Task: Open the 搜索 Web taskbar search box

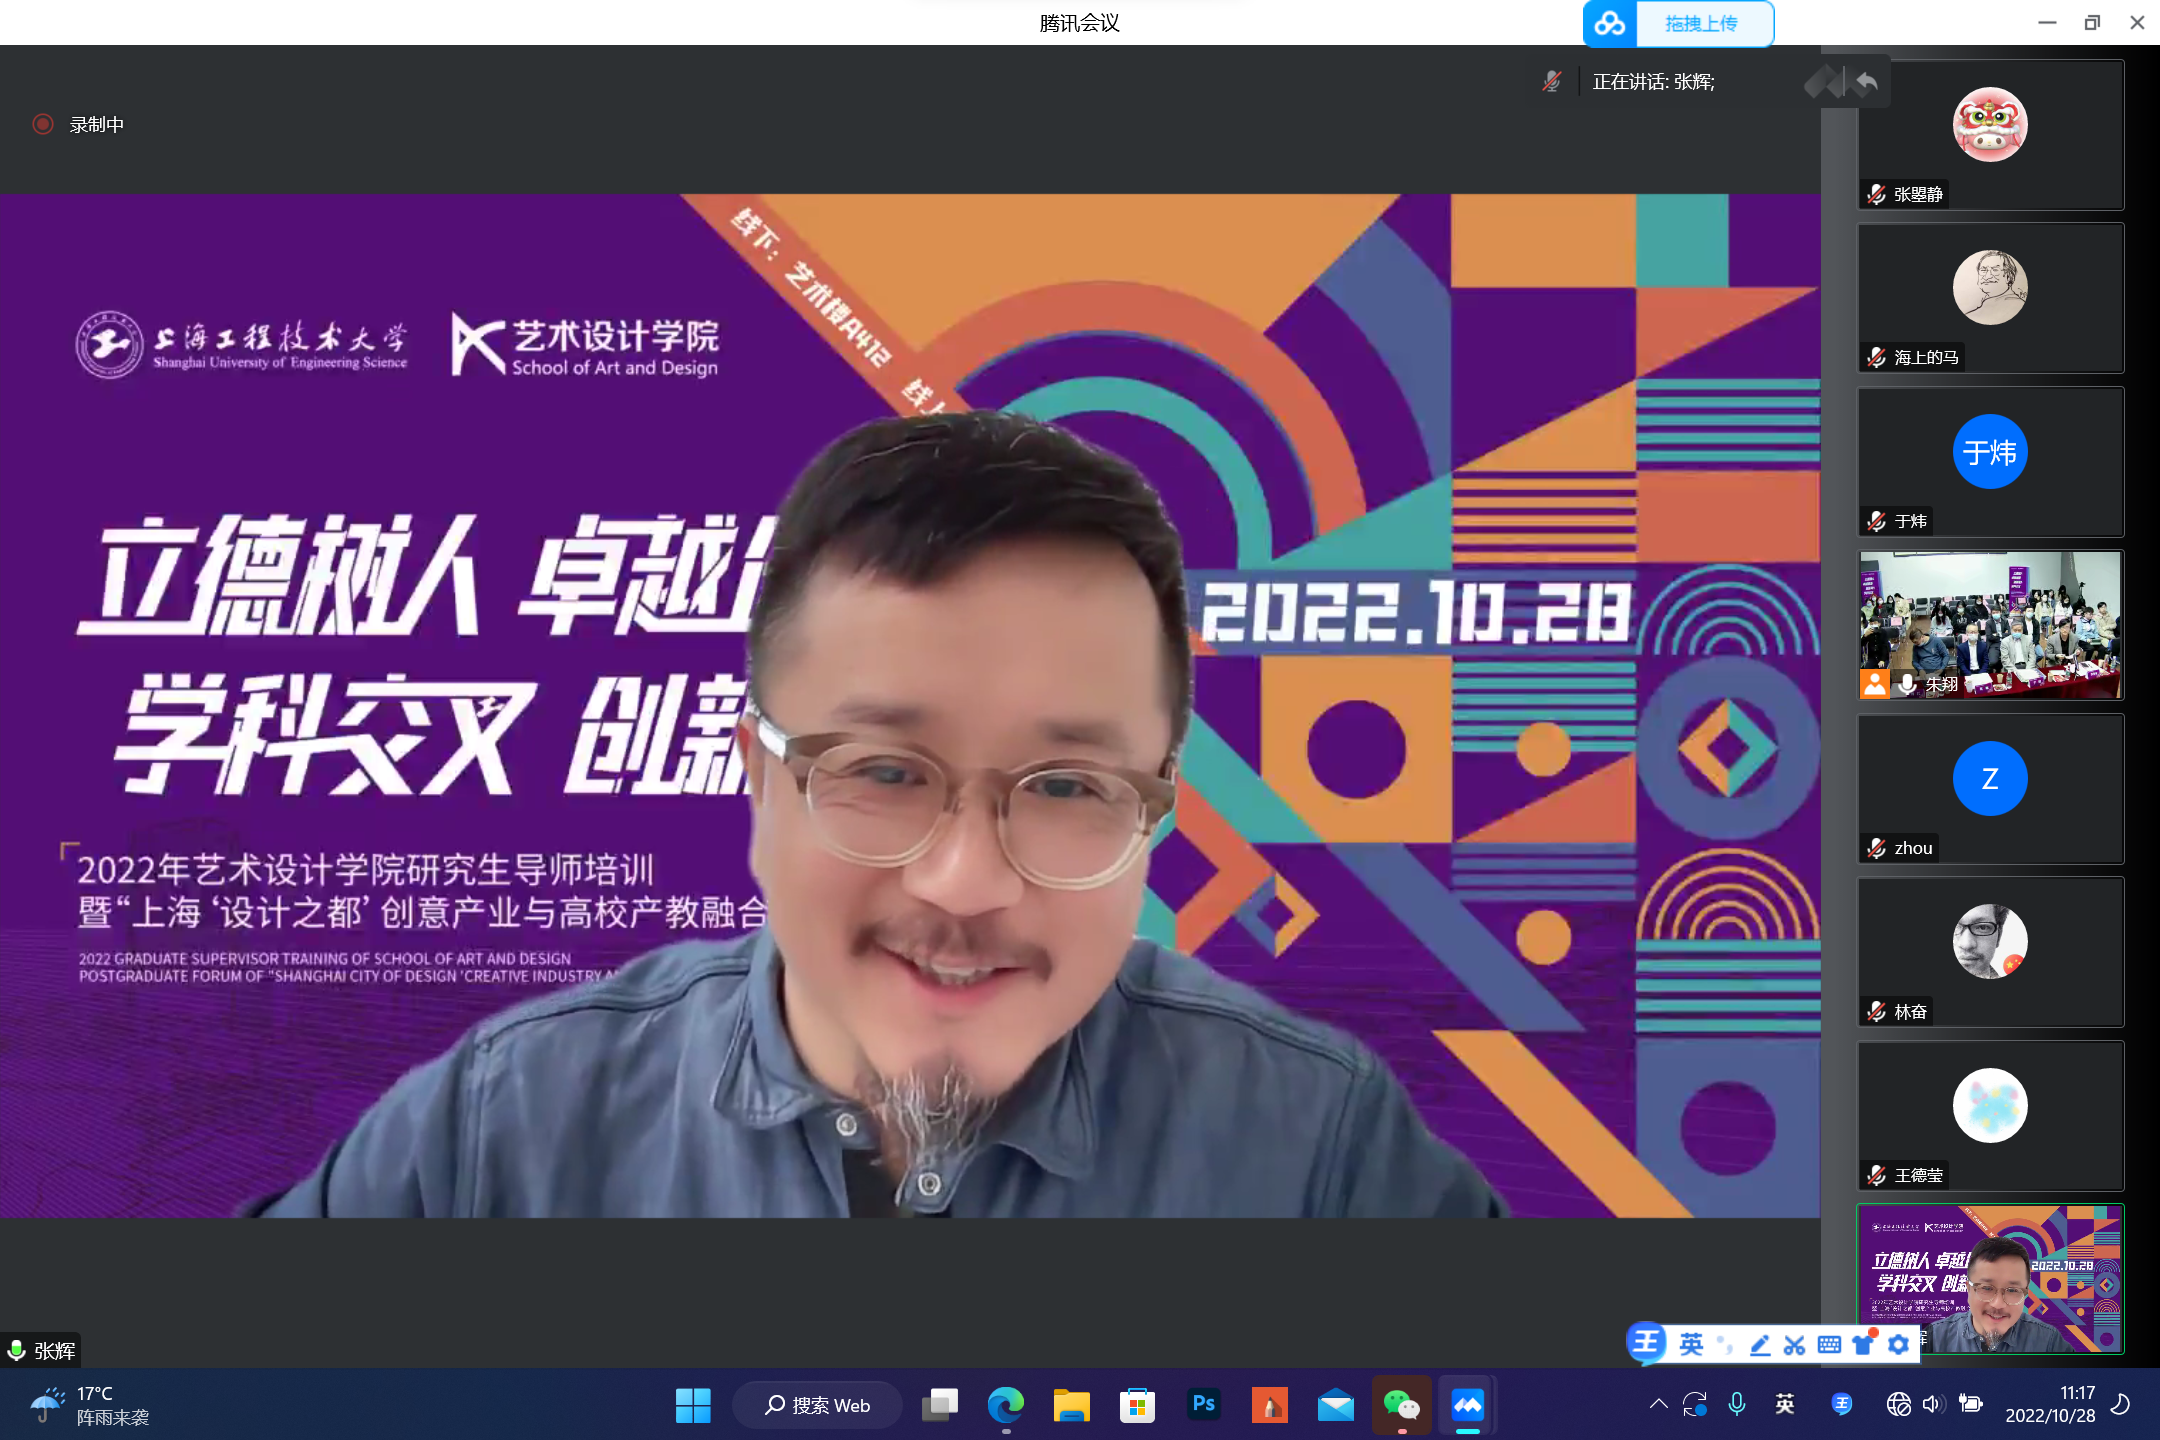Action: 818,1405
